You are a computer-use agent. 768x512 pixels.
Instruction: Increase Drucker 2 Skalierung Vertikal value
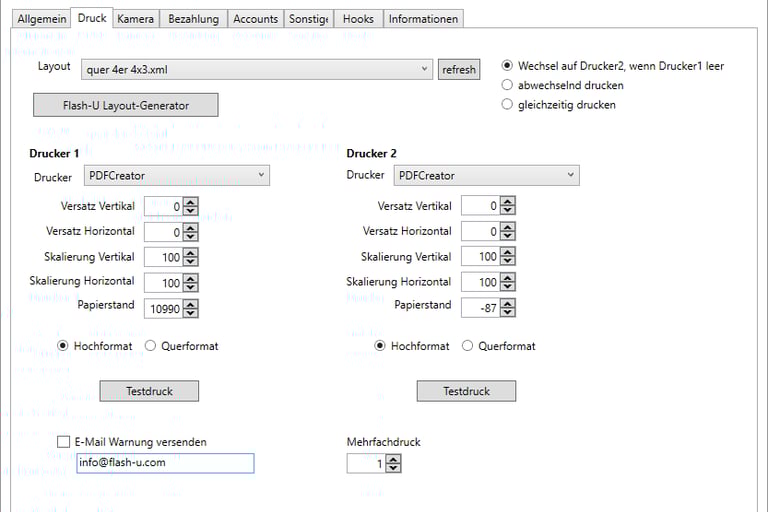click(508, 252)
